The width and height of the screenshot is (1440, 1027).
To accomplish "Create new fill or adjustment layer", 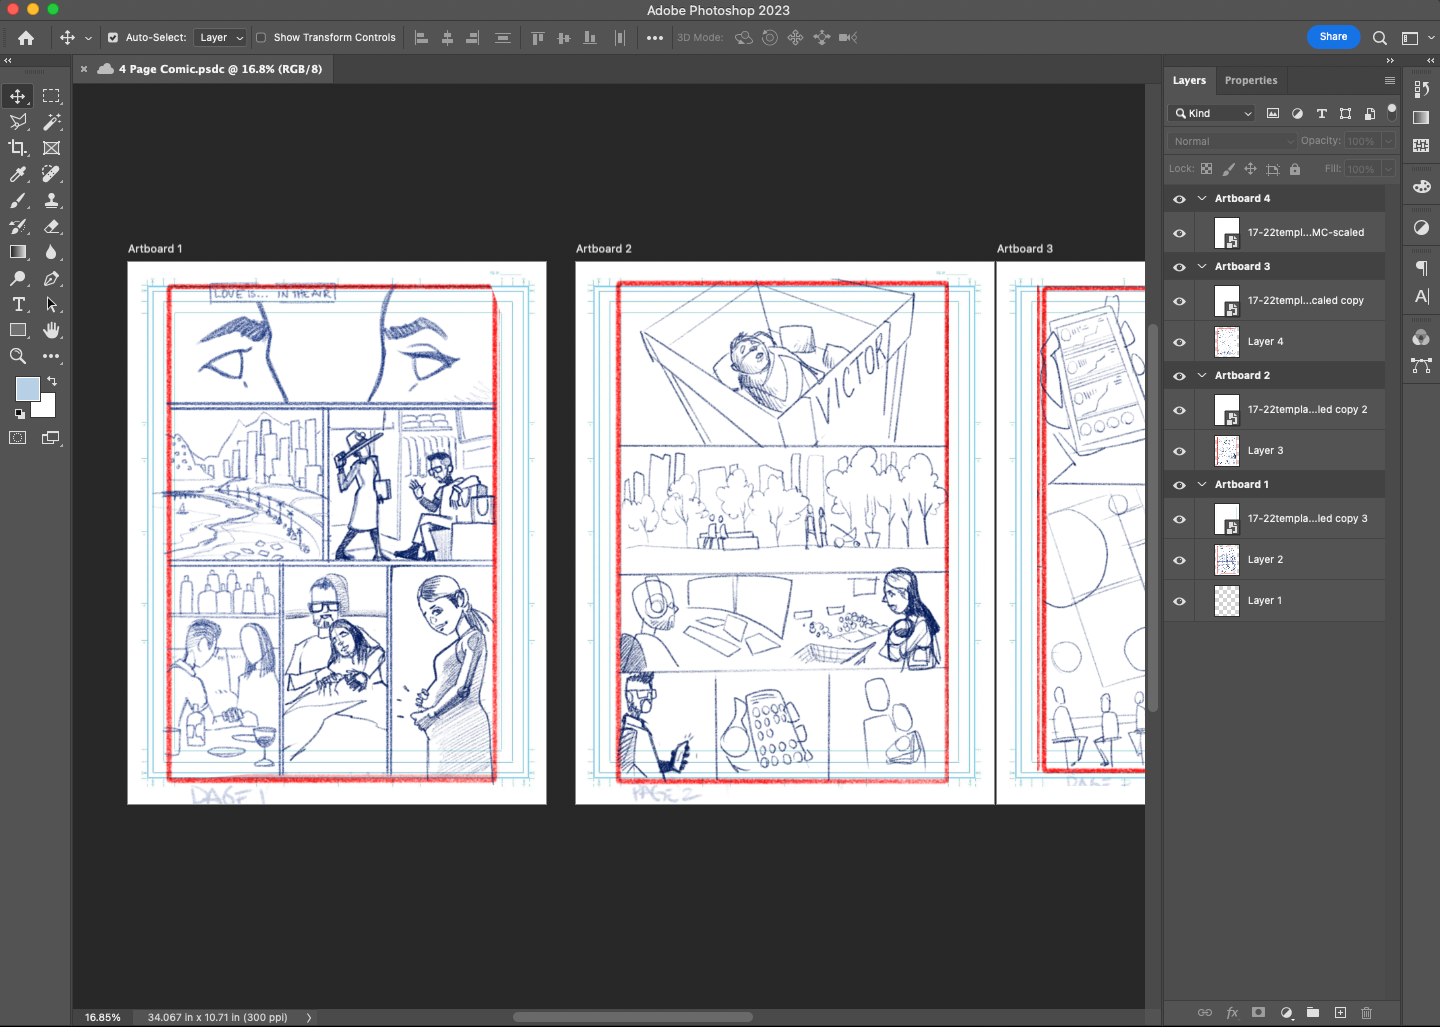I will (1287, 1013).
